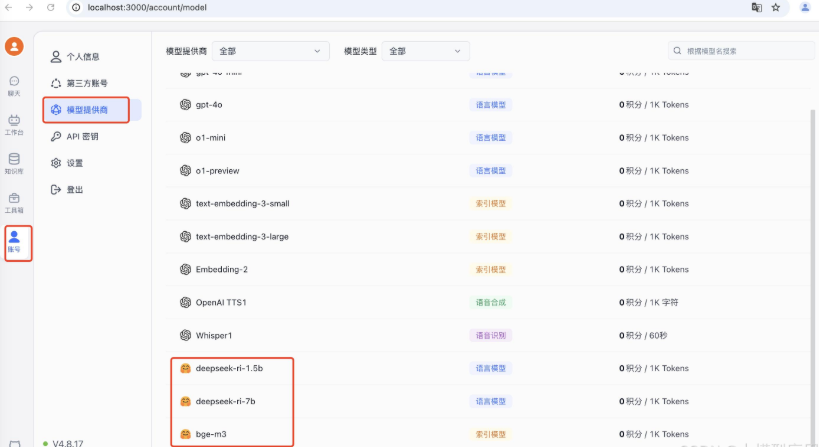
Task: Select the o1-preview model name
Action: [x=217, y=170]
